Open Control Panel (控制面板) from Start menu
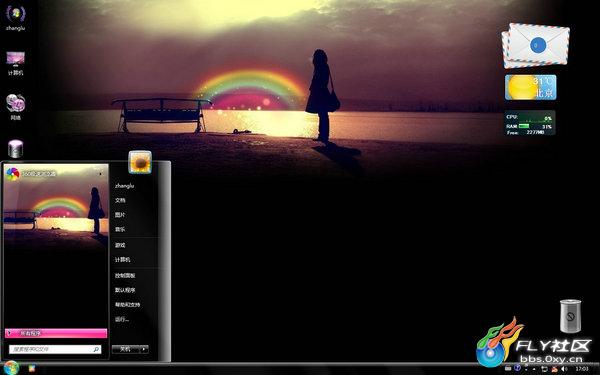This screenshot has width=600, height=375. [x=125, y=276]
